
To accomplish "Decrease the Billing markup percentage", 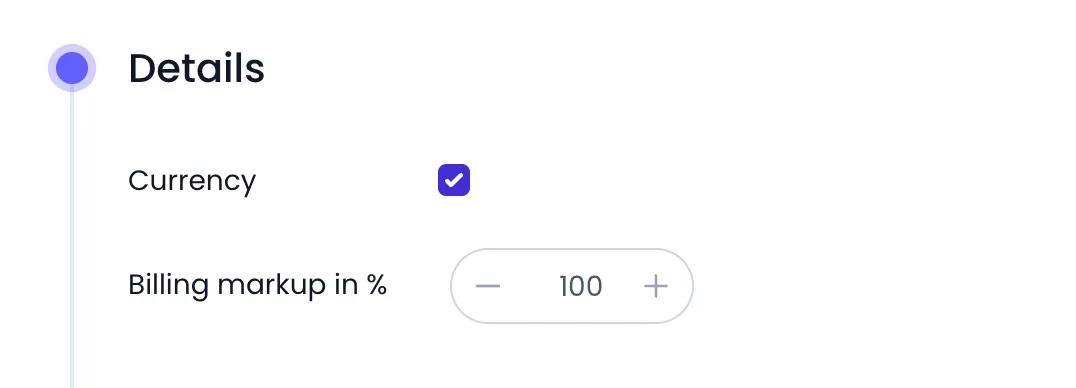I will (488, 286).
